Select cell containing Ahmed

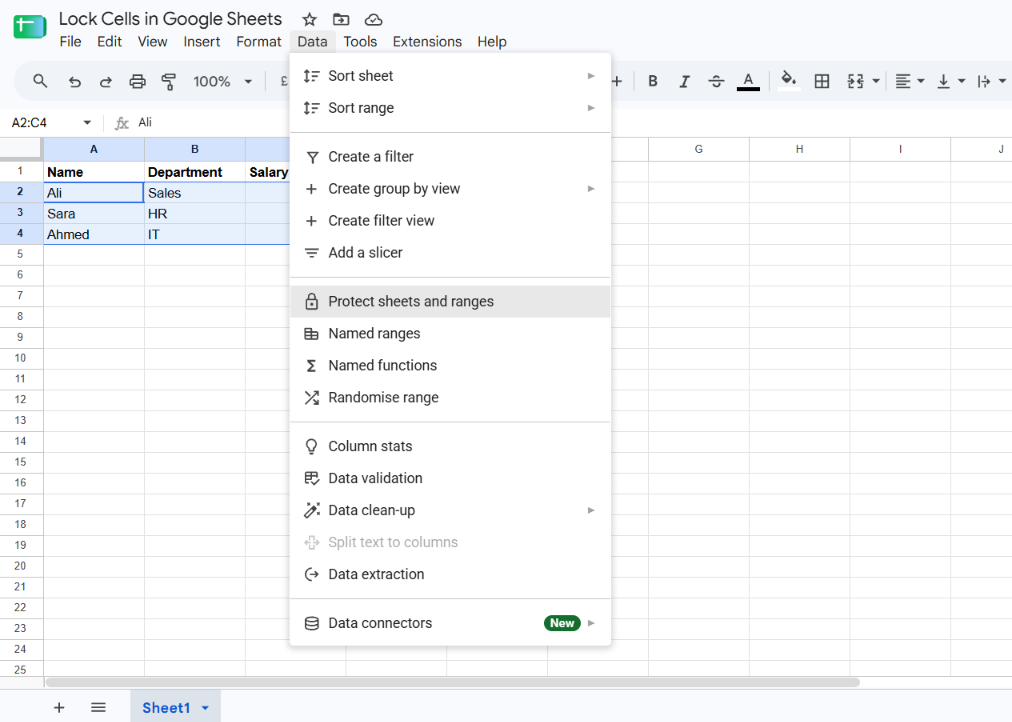click(x=94, y=234)
